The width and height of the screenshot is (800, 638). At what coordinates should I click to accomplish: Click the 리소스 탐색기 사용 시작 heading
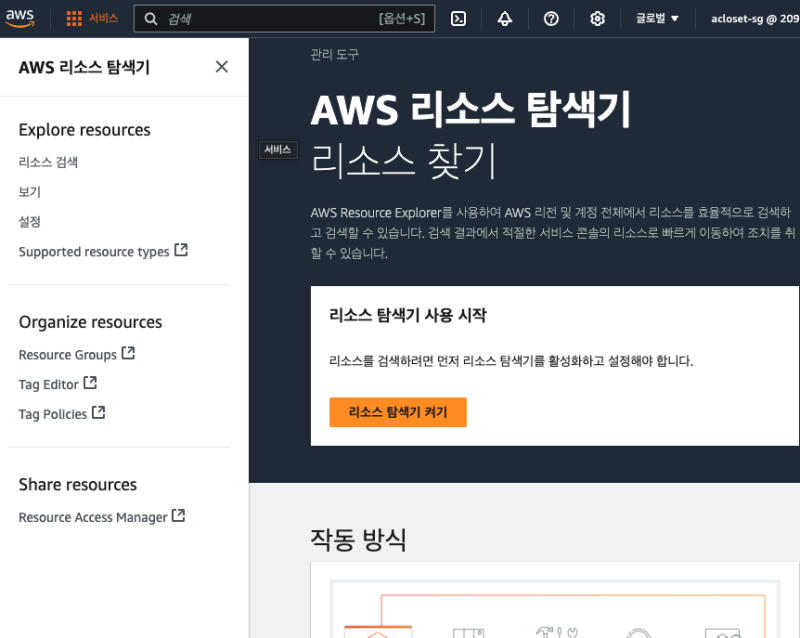408,315
